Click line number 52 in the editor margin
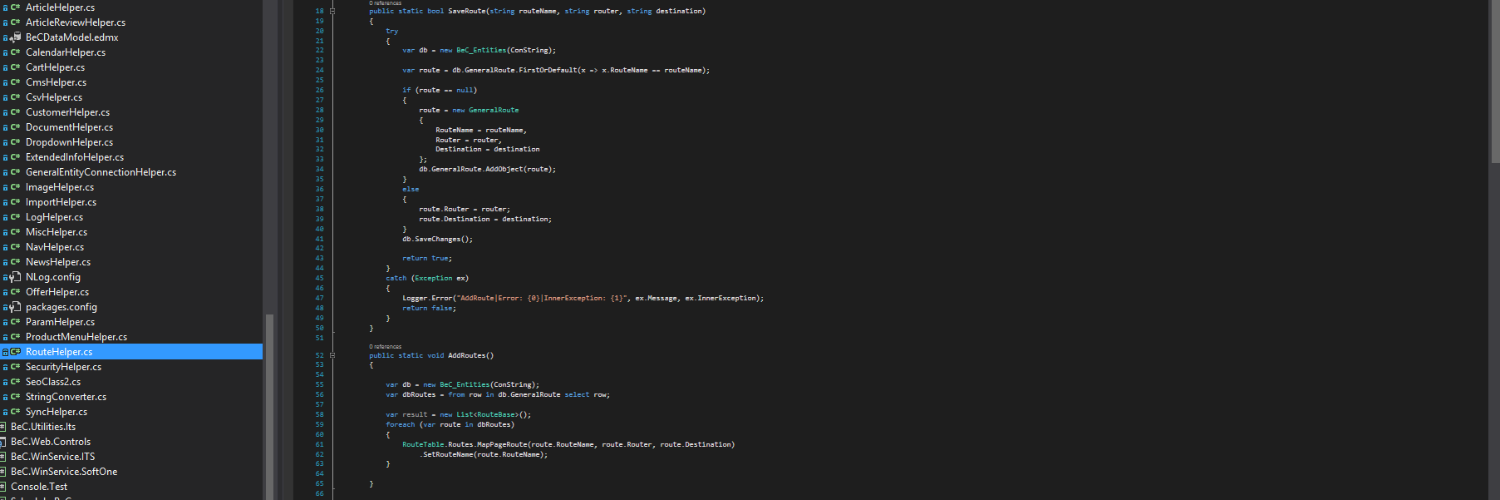The width and height of the screenshot is (1500, 500). pos(320,355)
